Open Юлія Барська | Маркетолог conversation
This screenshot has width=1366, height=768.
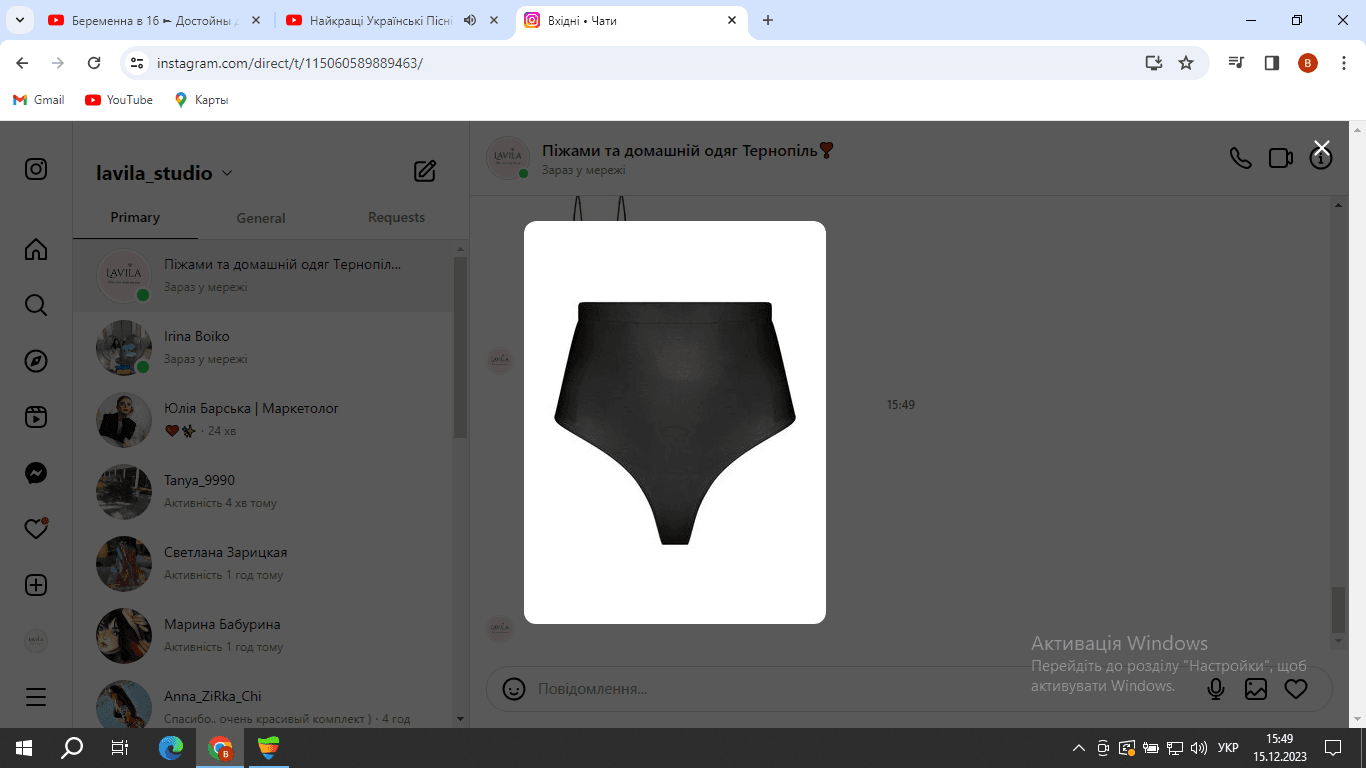click(264, 418)
